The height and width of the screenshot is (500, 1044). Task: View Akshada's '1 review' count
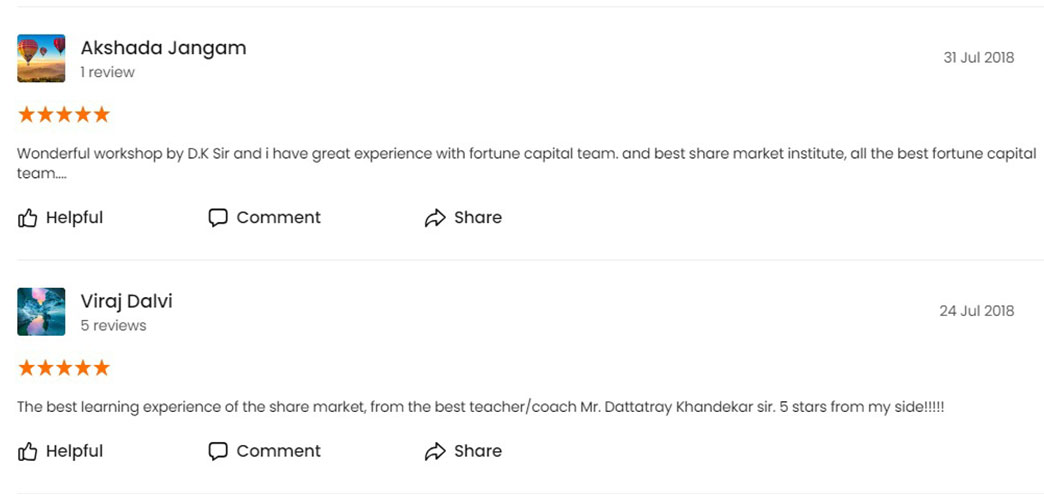(x=107, y=72)
